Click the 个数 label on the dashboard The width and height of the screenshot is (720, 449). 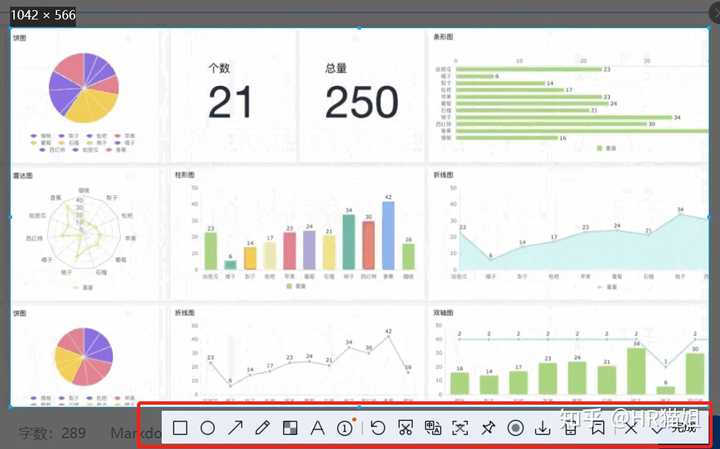coord(219,68)
